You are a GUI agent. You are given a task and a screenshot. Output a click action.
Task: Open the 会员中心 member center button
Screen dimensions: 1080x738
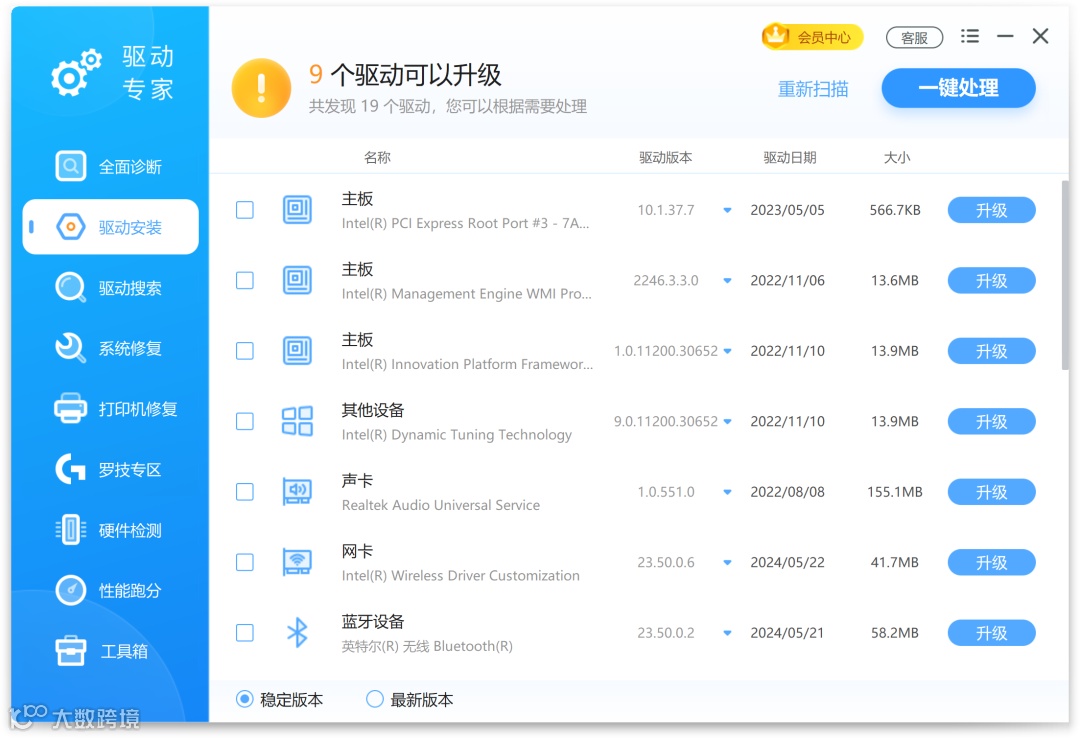[812, 37]
